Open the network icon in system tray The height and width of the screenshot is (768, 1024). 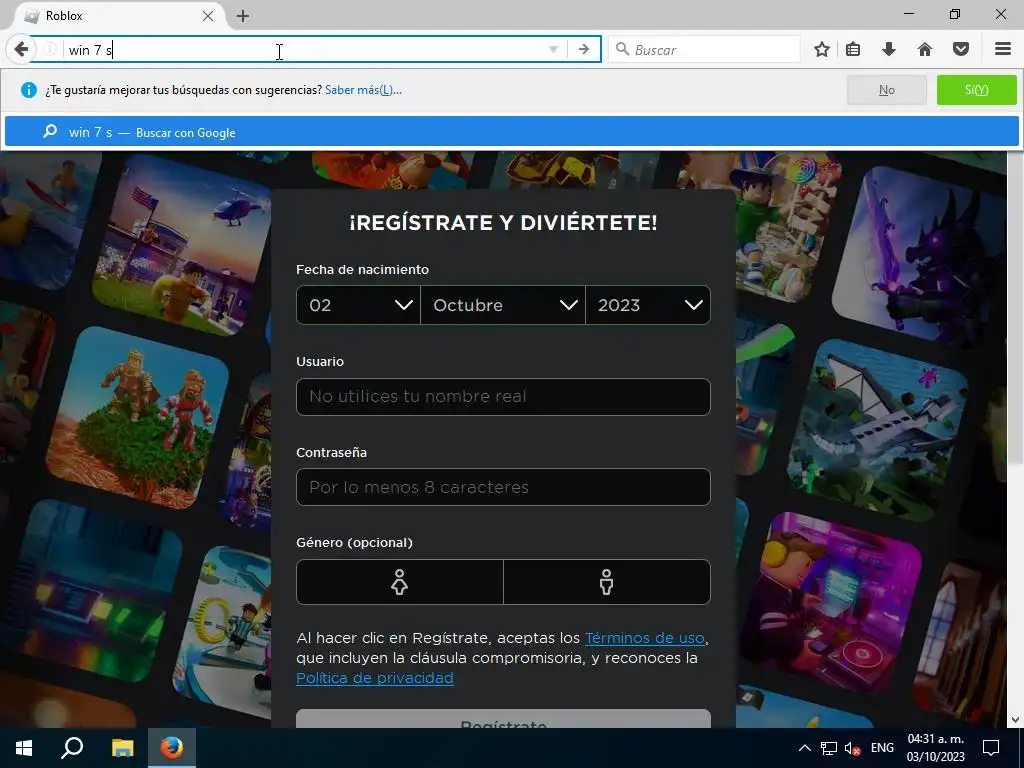click(x=829, y=748)
